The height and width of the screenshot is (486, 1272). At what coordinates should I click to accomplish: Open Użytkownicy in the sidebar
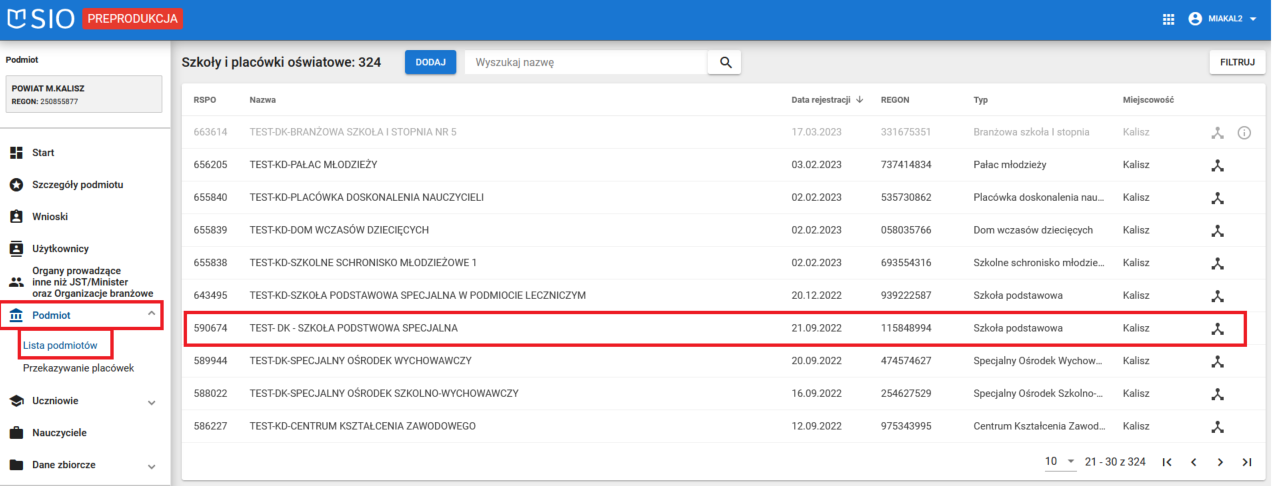[85, 248]
